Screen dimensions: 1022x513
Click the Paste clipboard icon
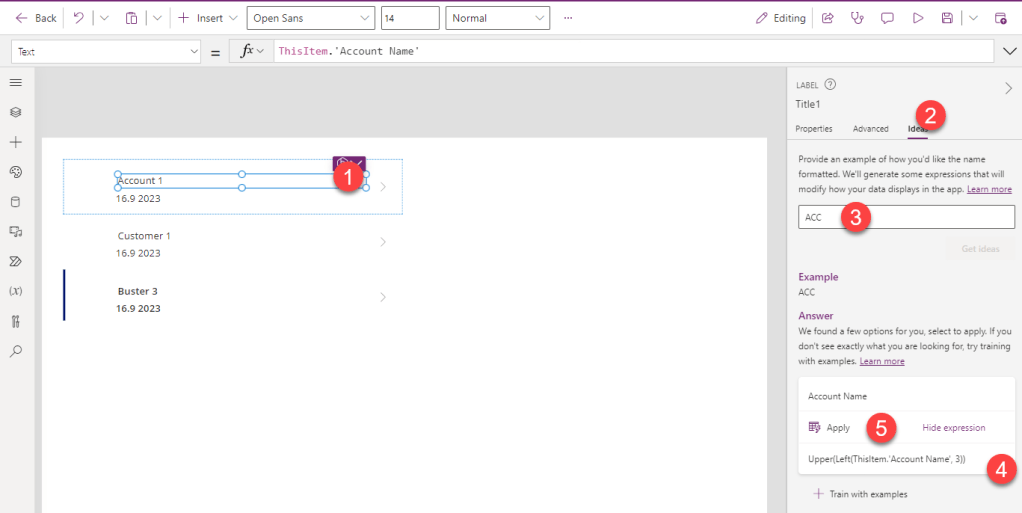[131, 18]
